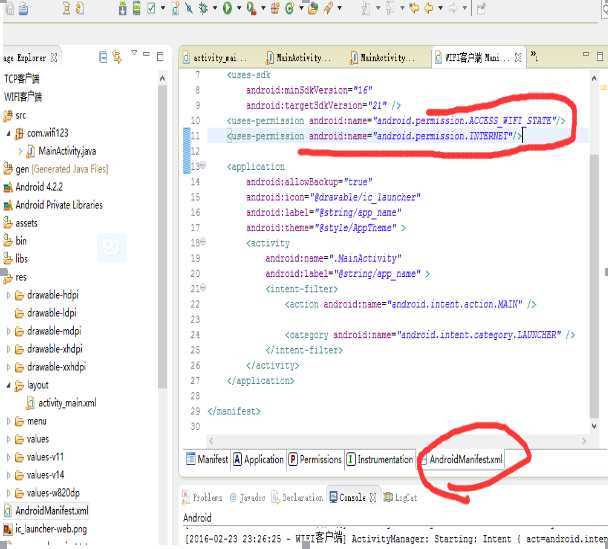Click the editor vertical scrollbar thumb
The width and height of the screenshot is (608, 549).
click(594, 285)
